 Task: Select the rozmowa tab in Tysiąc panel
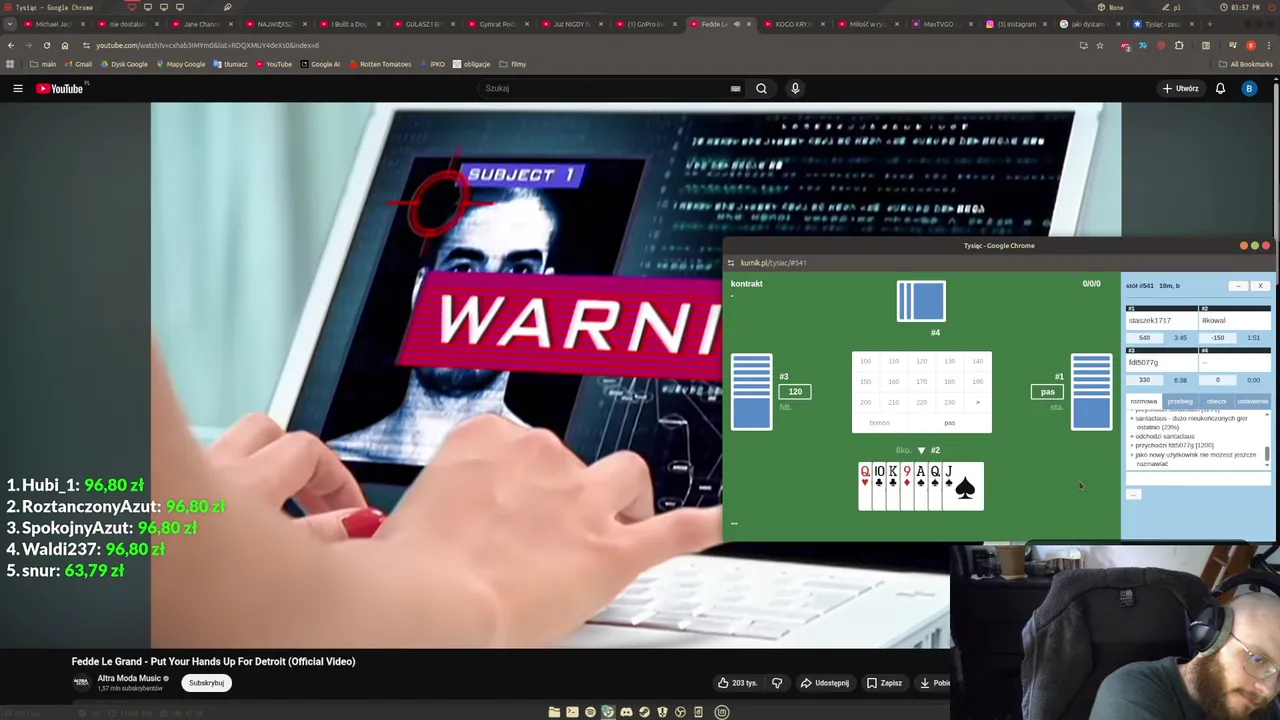pyautogui.click(x=1143, y=401)
